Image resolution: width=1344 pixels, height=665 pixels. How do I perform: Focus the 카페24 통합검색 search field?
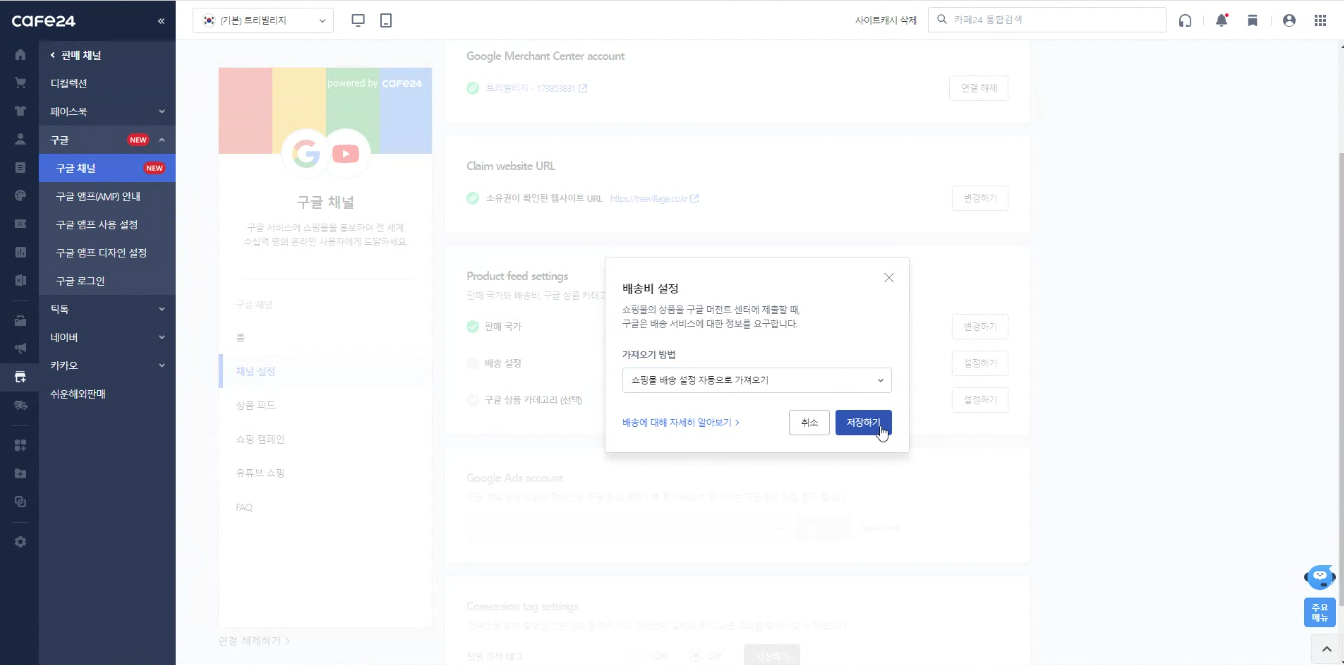tap(1047, 20)
